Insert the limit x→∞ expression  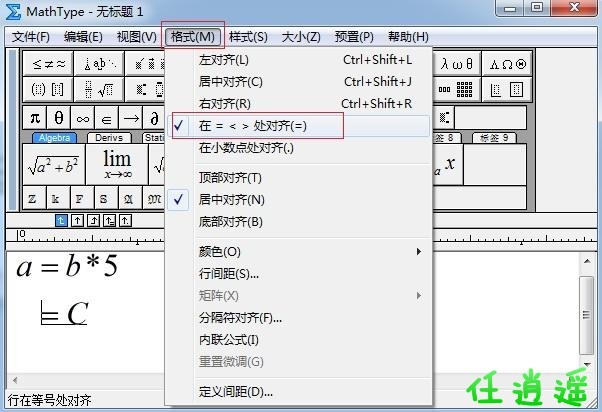point(117,165)
